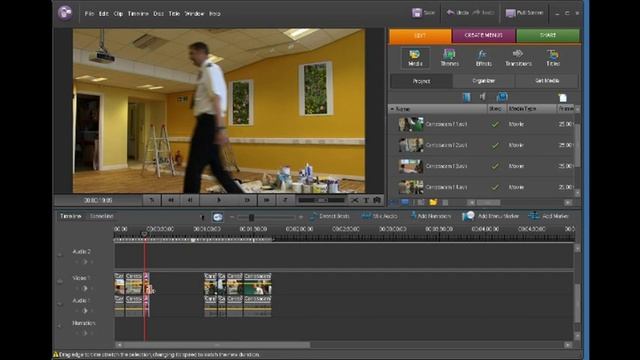Open the File menu
640x360 pixels.
pyautogui.click(x=89, y=14)
